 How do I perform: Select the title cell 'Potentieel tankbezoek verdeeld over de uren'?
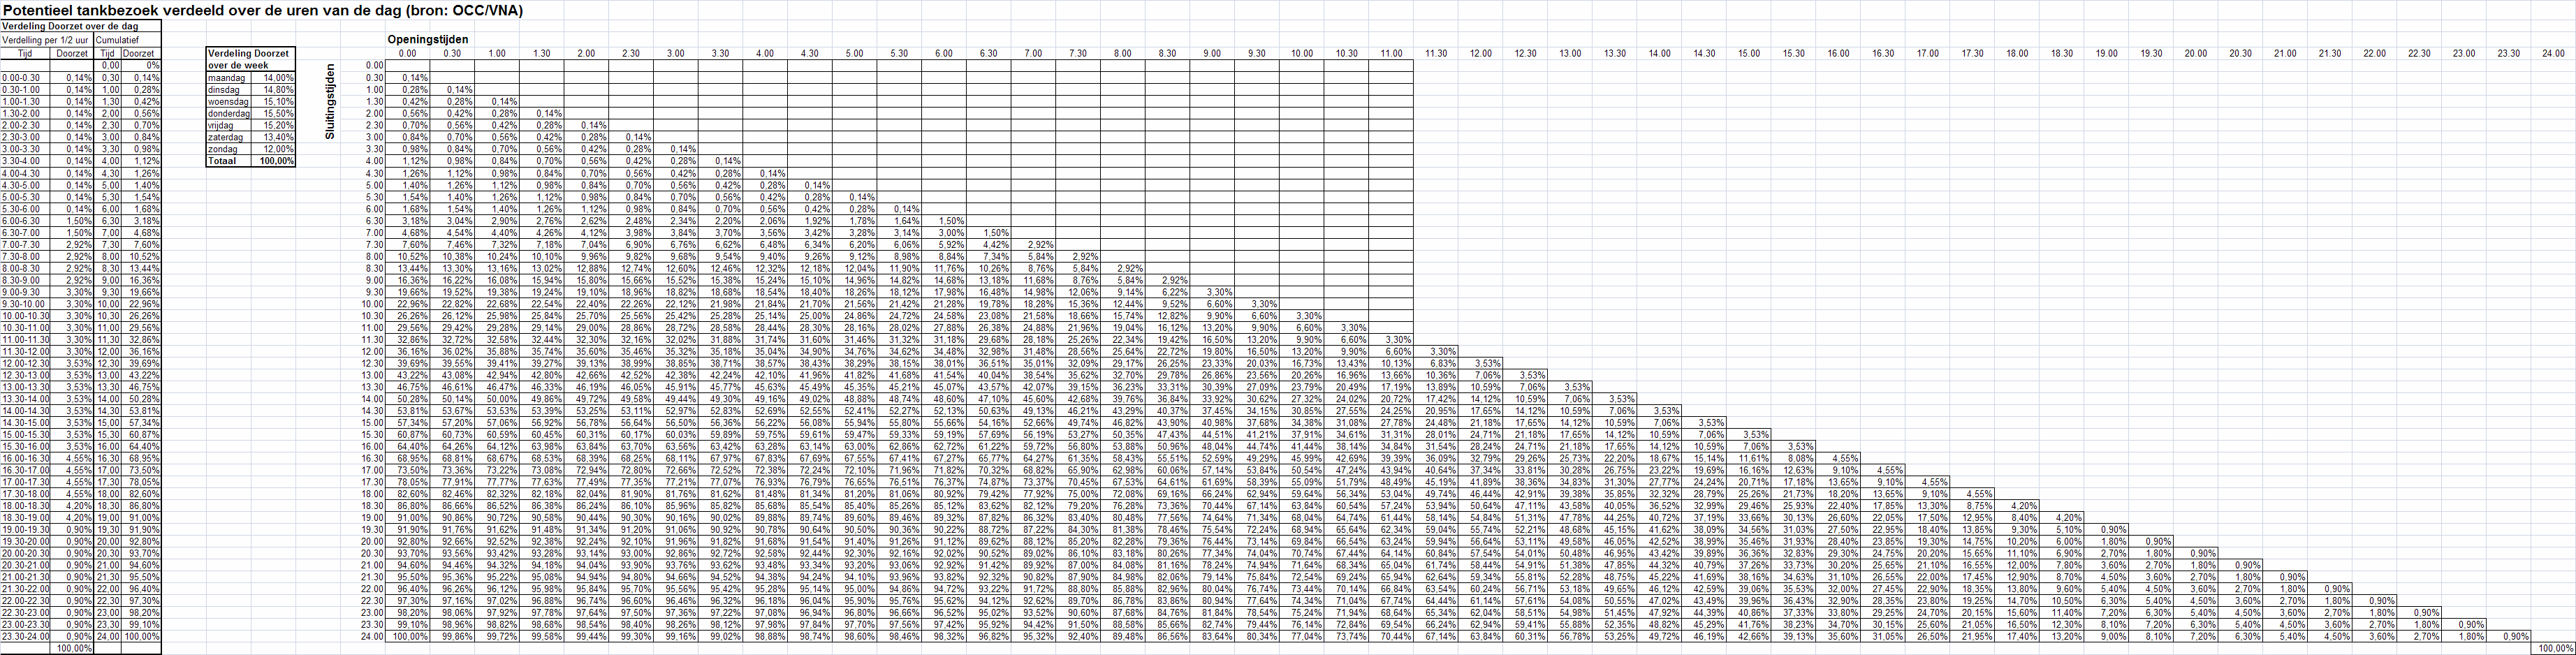[262, 10]
